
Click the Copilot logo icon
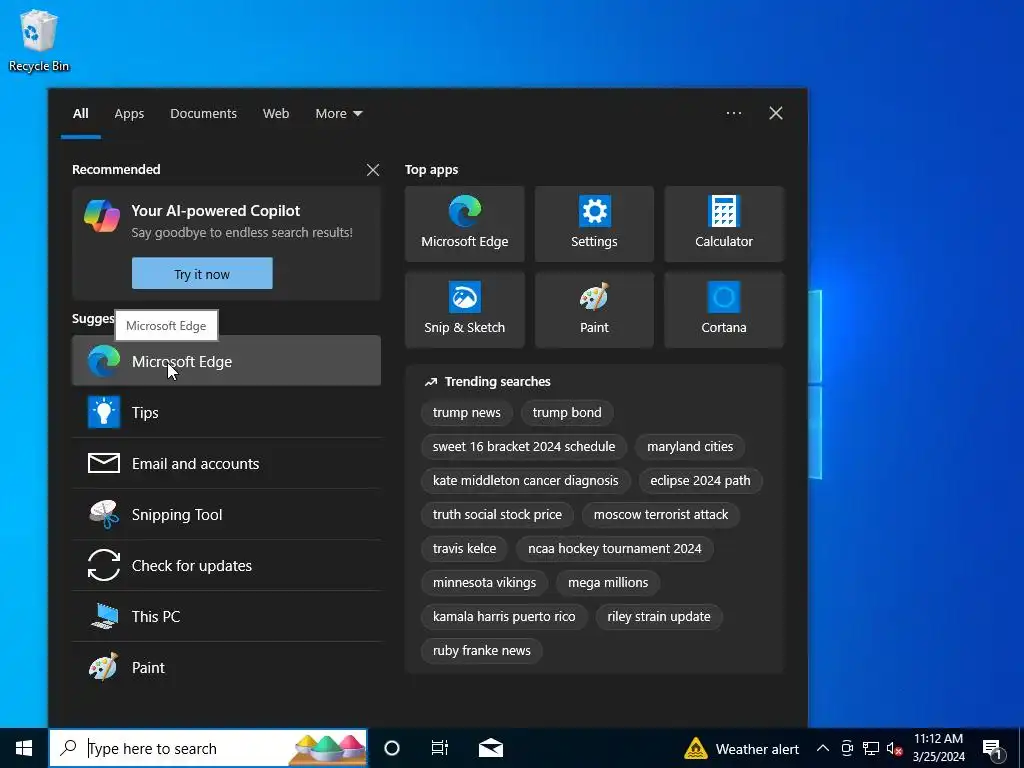click(102, 216)
